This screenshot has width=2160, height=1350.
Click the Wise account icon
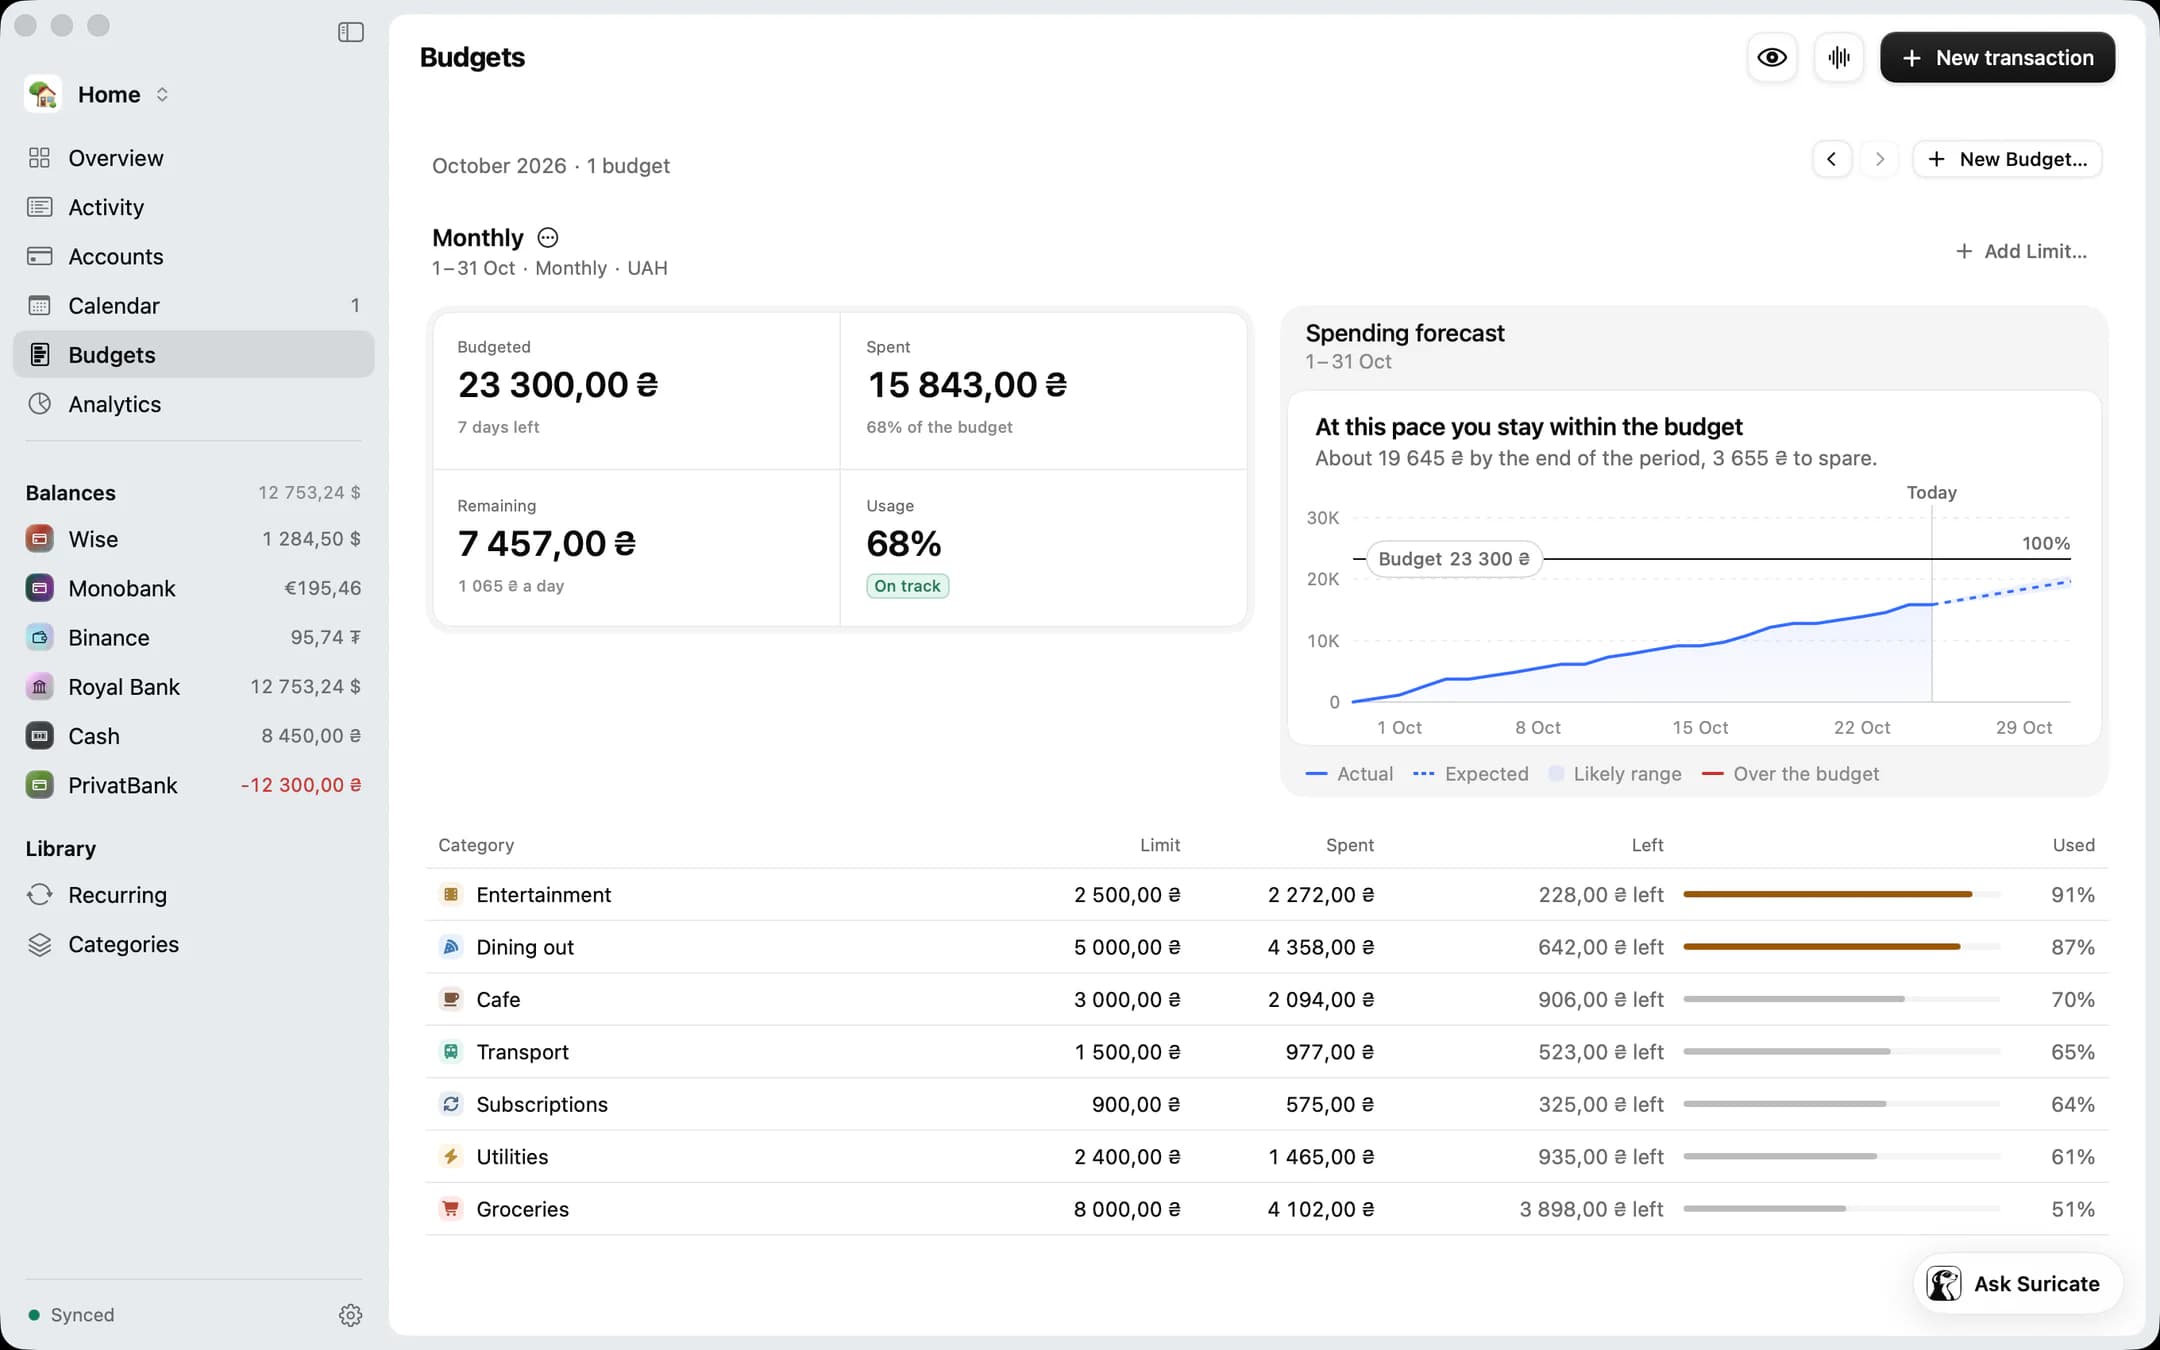point(39,539)
